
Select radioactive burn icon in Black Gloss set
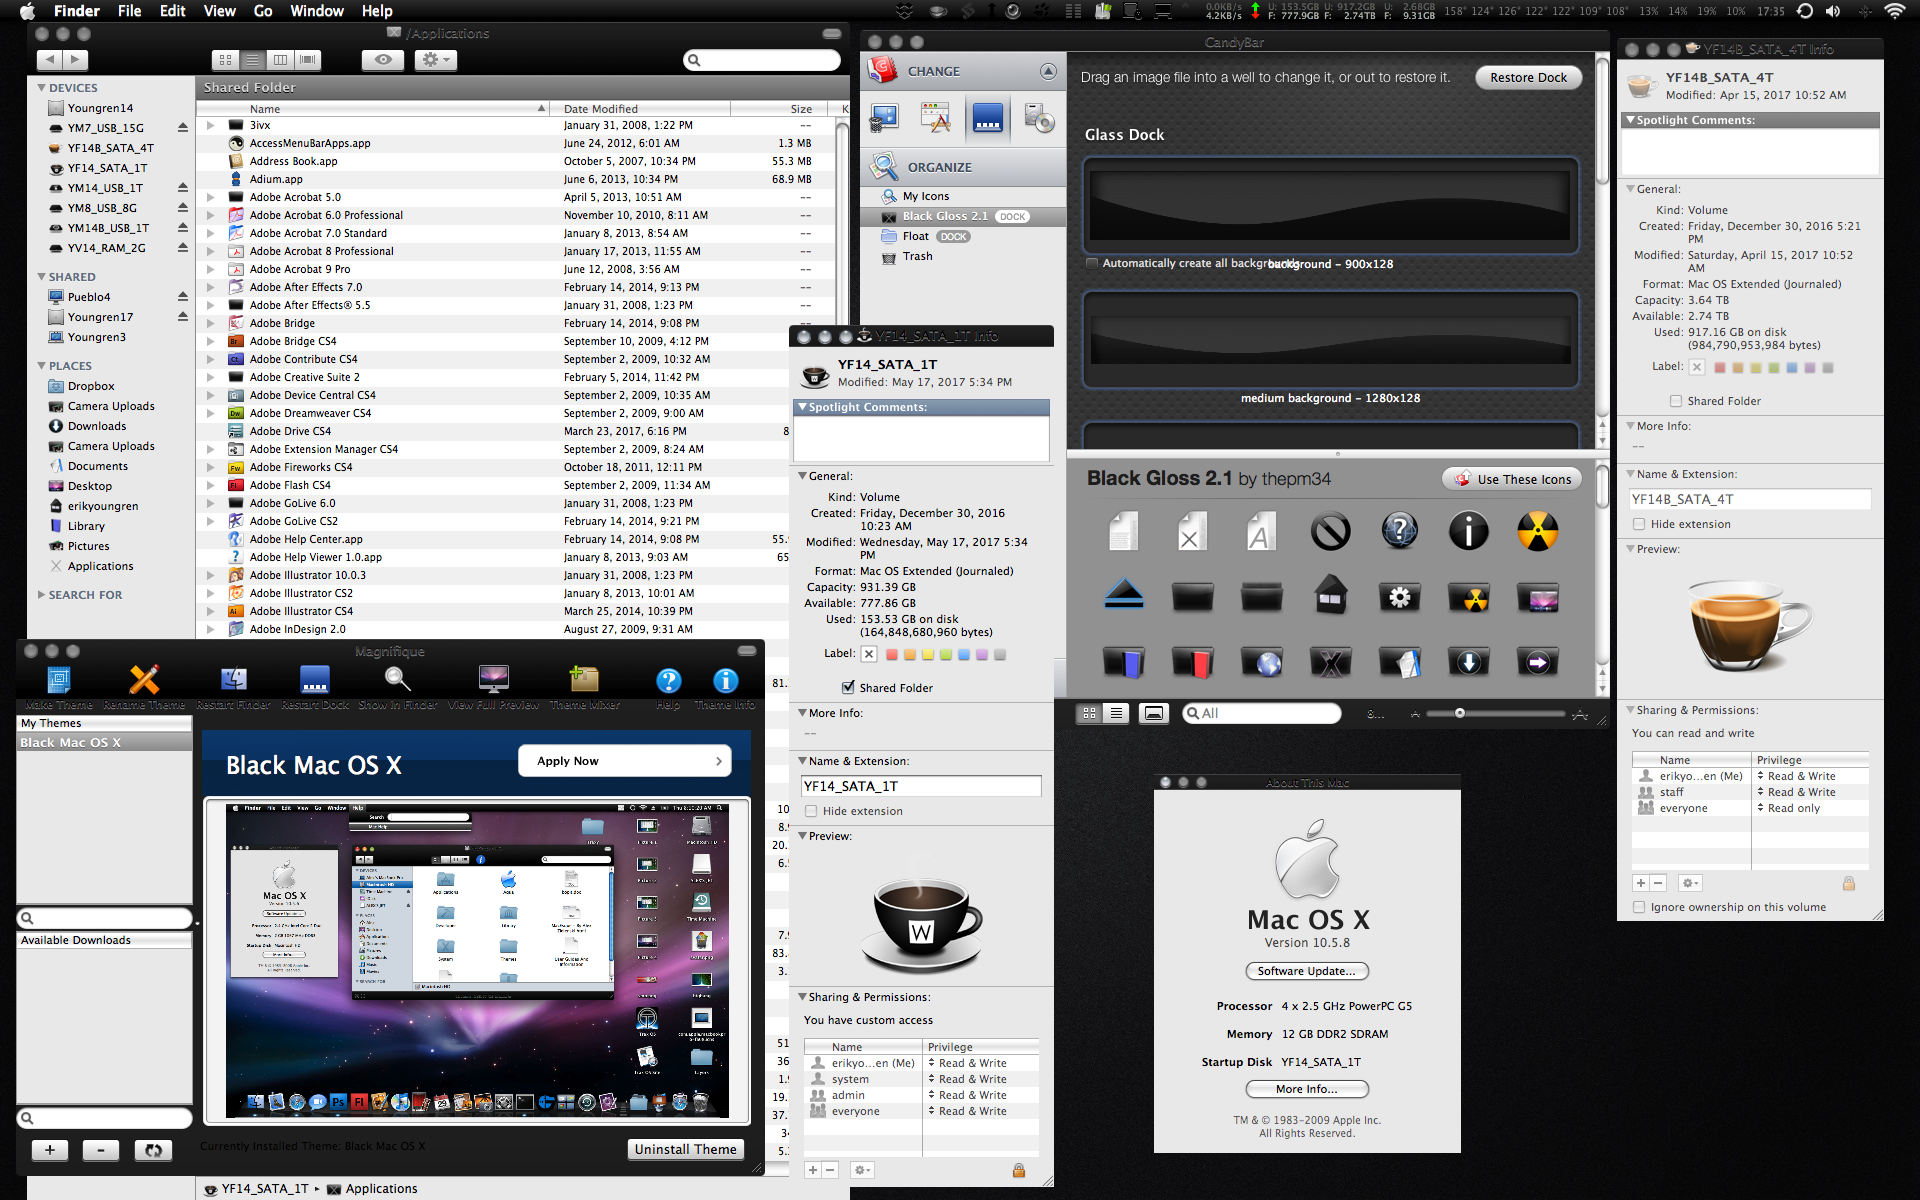(1537, 531)
